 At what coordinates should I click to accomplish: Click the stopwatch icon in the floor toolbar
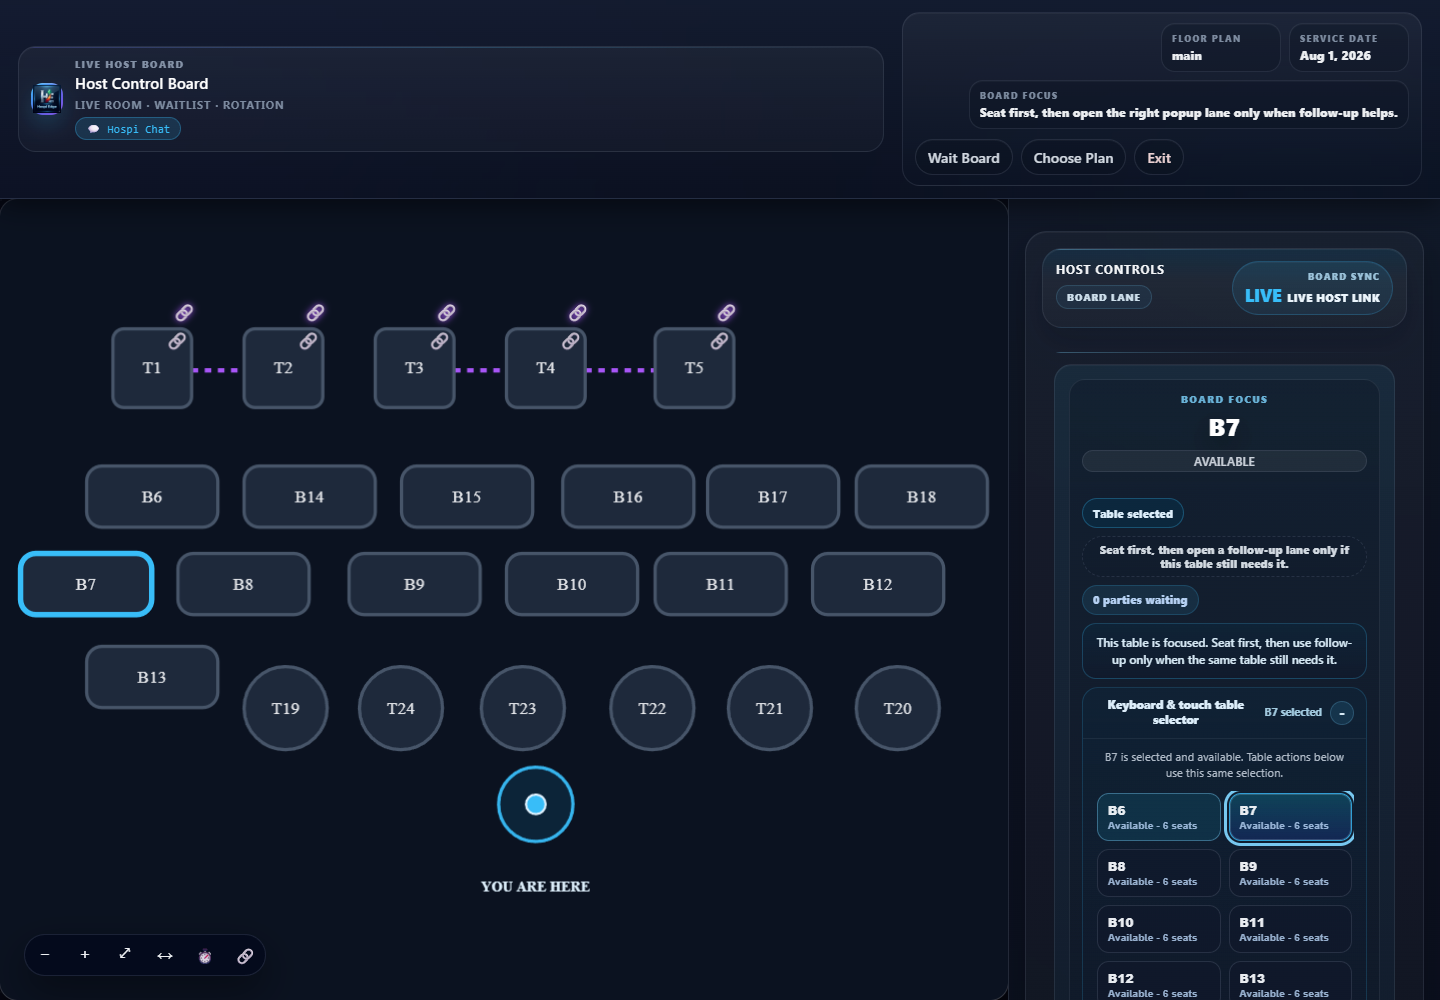click(205, 956)
